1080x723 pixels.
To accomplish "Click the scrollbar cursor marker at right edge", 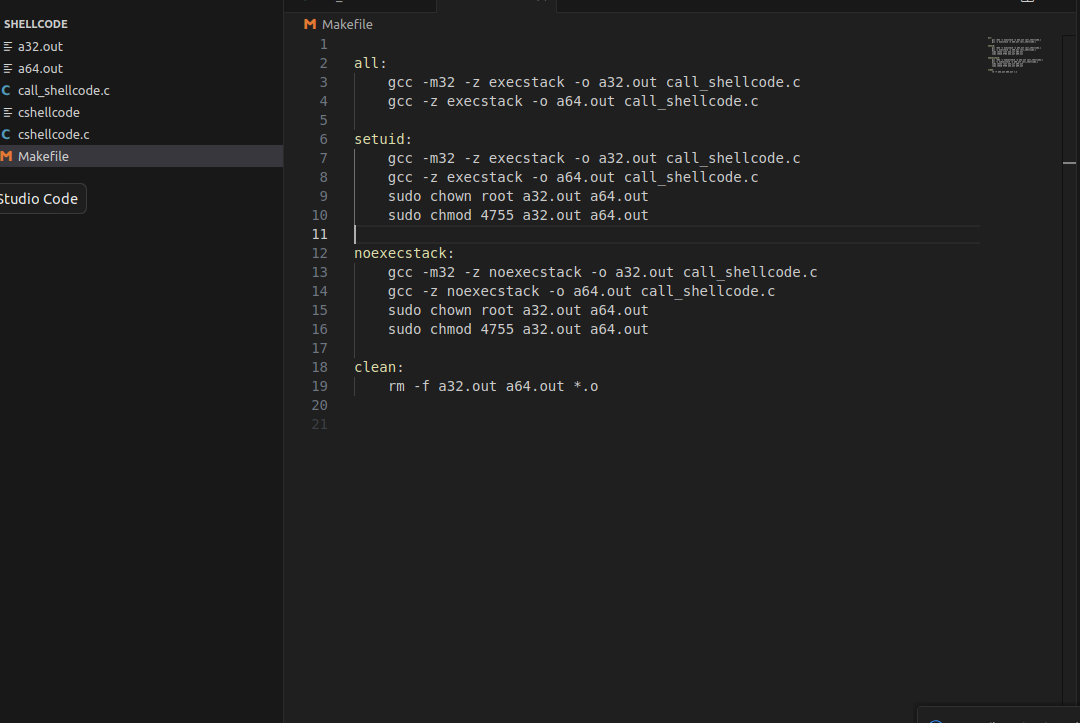I will pos(1069,163).
